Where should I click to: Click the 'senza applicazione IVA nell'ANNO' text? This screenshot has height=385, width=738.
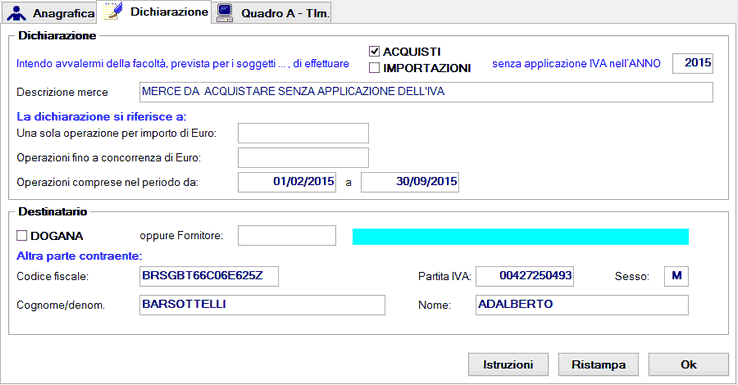coord(576,64)
